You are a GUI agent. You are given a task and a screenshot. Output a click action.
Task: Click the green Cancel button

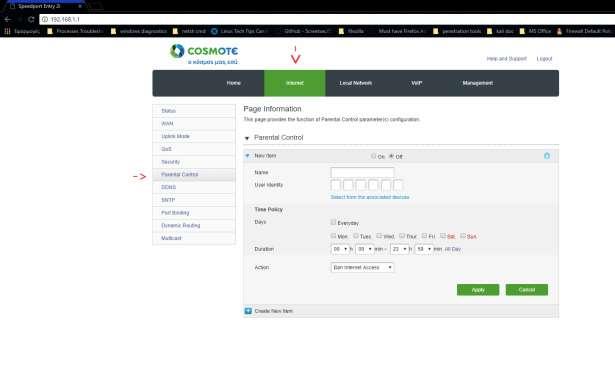point(527,290)
